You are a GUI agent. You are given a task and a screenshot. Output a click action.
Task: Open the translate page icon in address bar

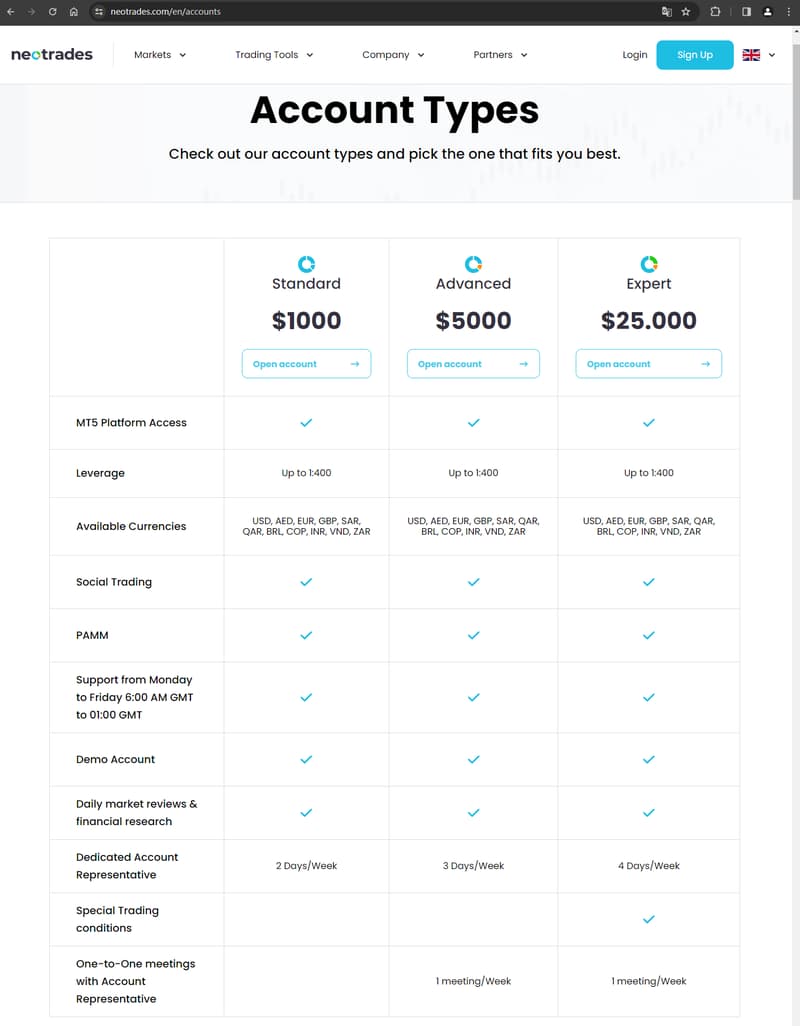click(x=667, y=11)
